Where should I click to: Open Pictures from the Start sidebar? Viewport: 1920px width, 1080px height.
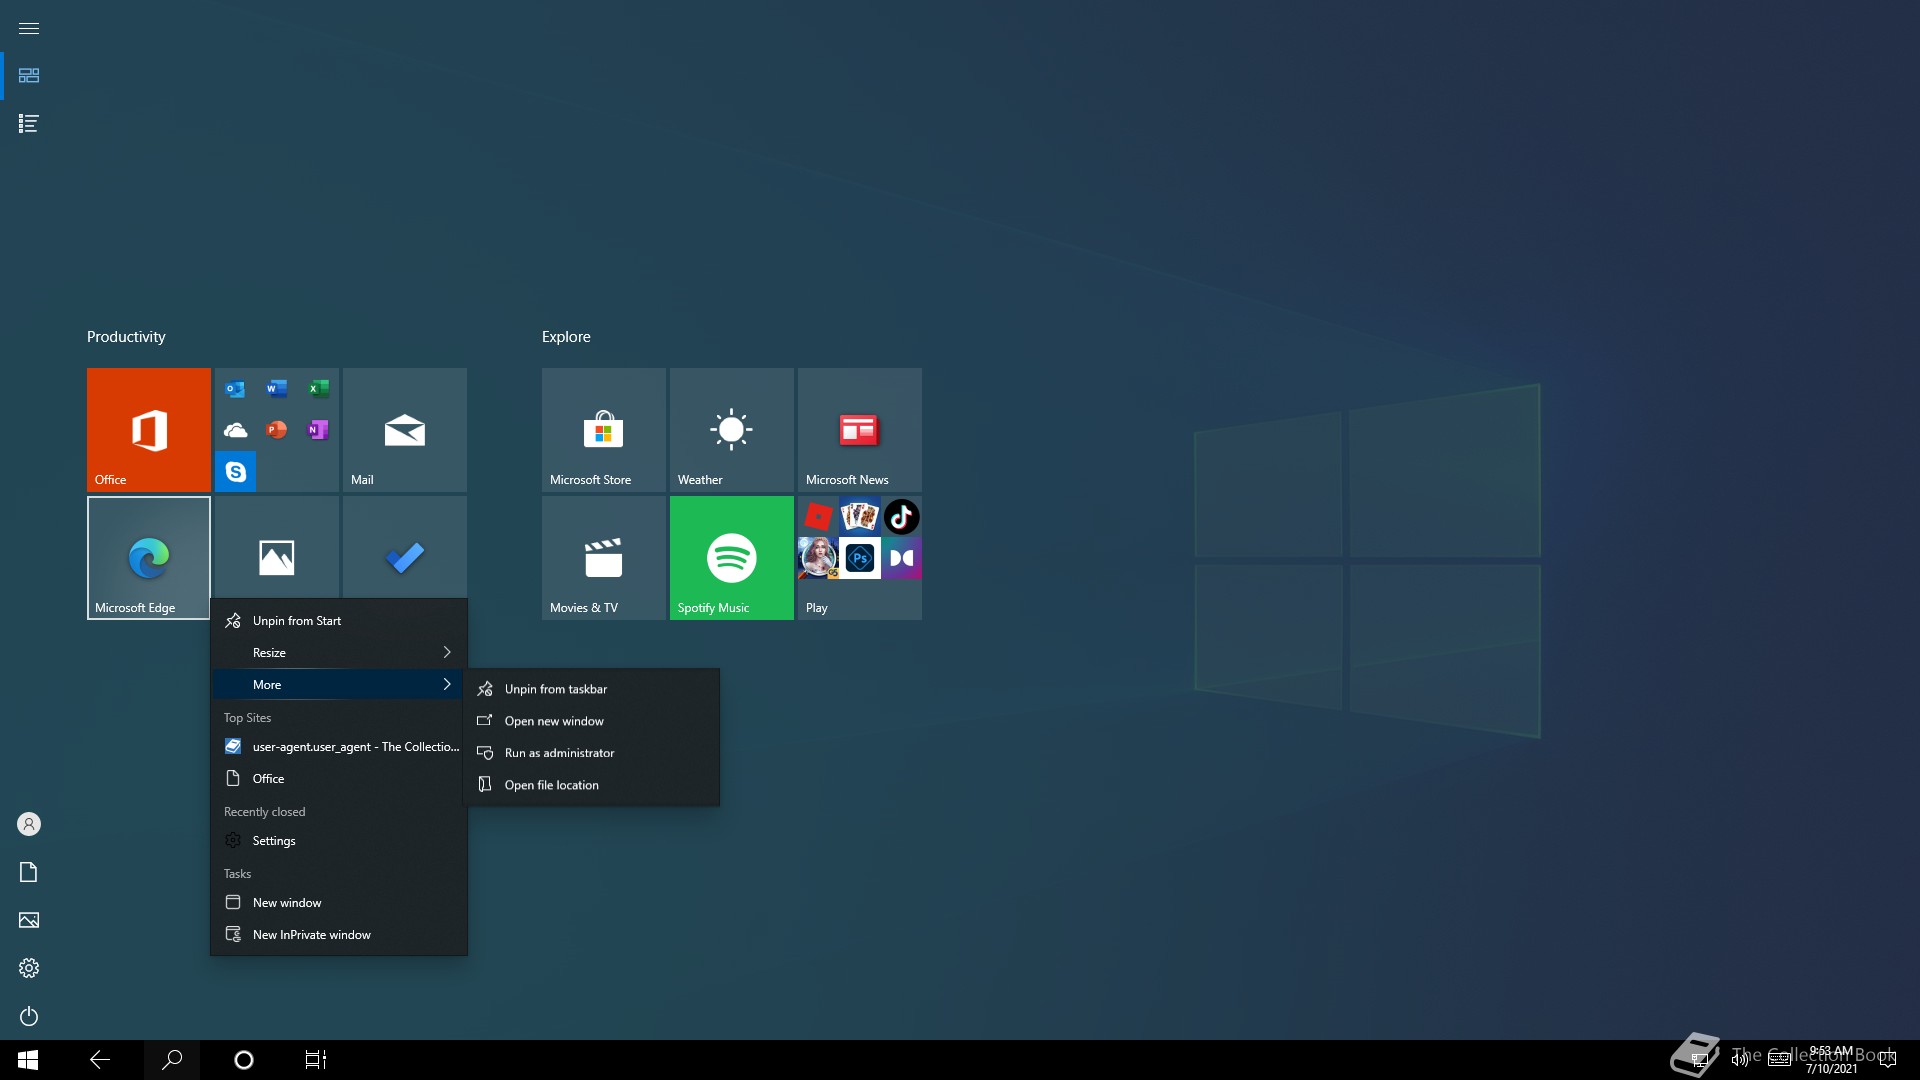pyautogui.click(x=29, y=920)
